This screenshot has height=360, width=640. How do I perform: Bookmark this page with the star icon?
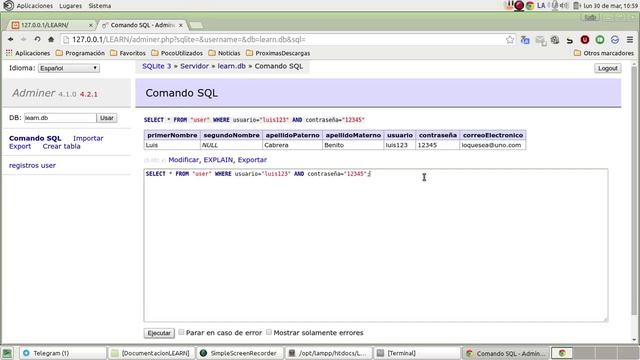point(510,40)
